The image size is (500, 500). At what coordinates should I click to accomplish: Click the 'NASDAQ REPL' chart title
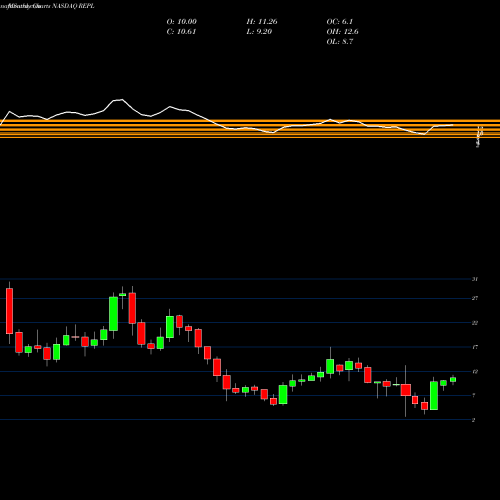tap(73, 6)
